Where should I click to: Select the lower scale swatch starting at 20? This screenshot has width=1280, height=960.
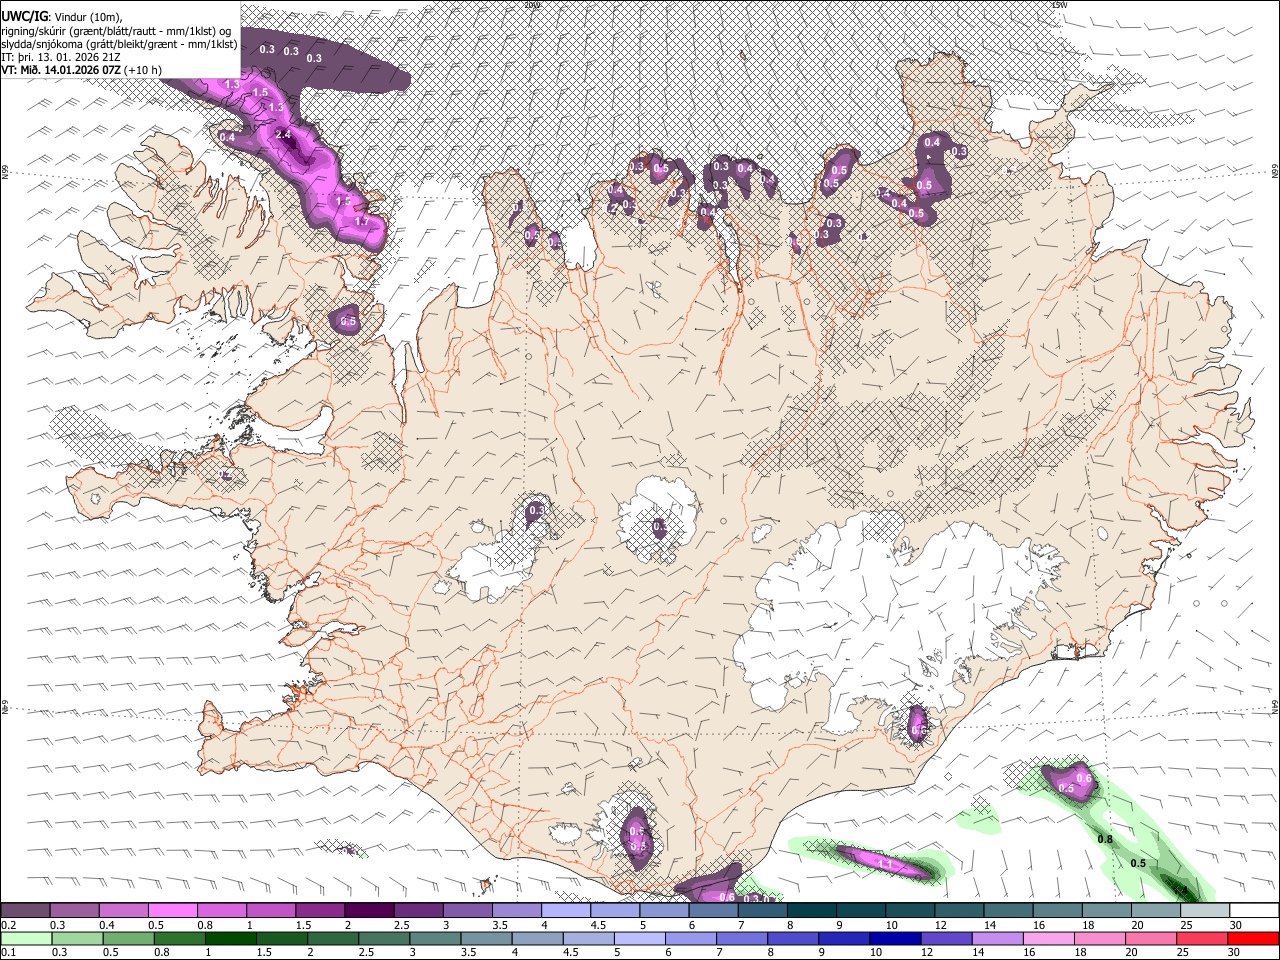click(1149, 938)
